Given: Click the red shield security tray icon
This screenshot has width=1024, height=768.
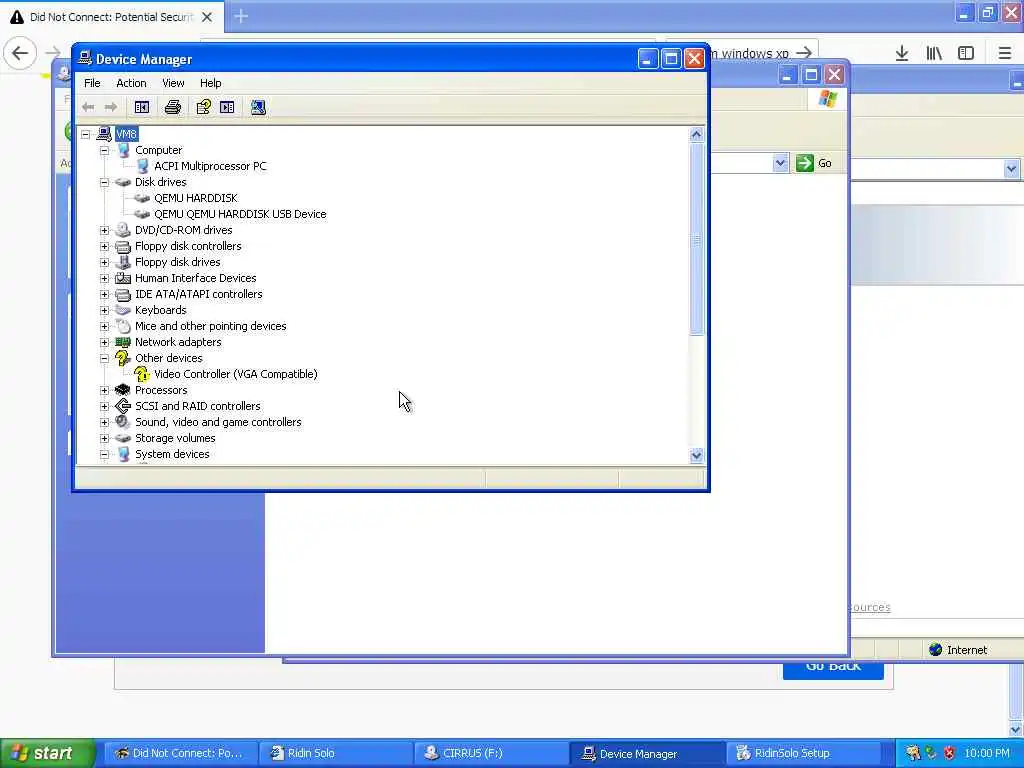Looking at the screenshot, I should (x=949, y=754).
